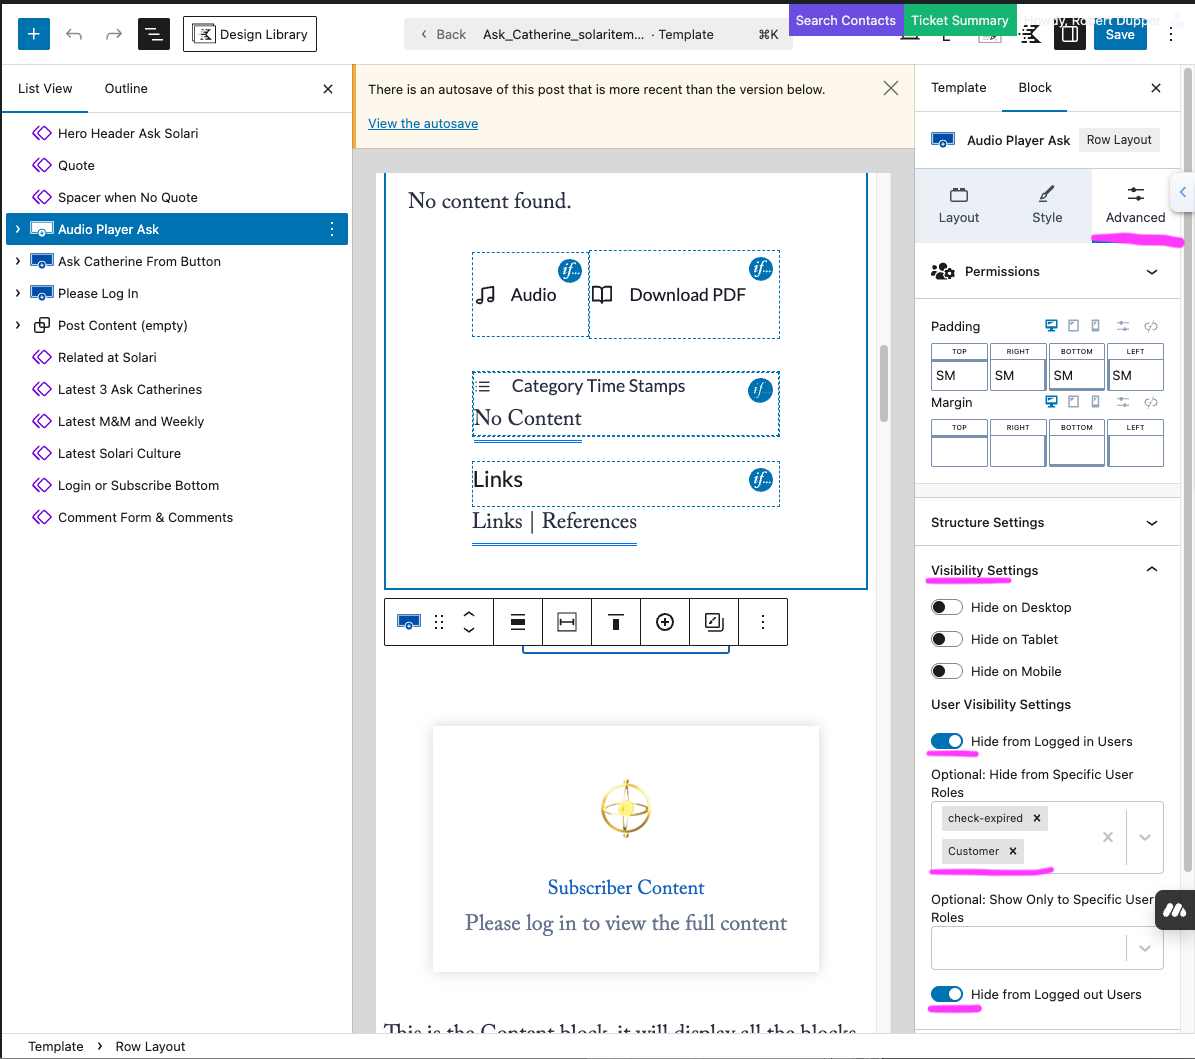
Task: Open options menu for Audio Player Ask
Action: coord(332,229)
